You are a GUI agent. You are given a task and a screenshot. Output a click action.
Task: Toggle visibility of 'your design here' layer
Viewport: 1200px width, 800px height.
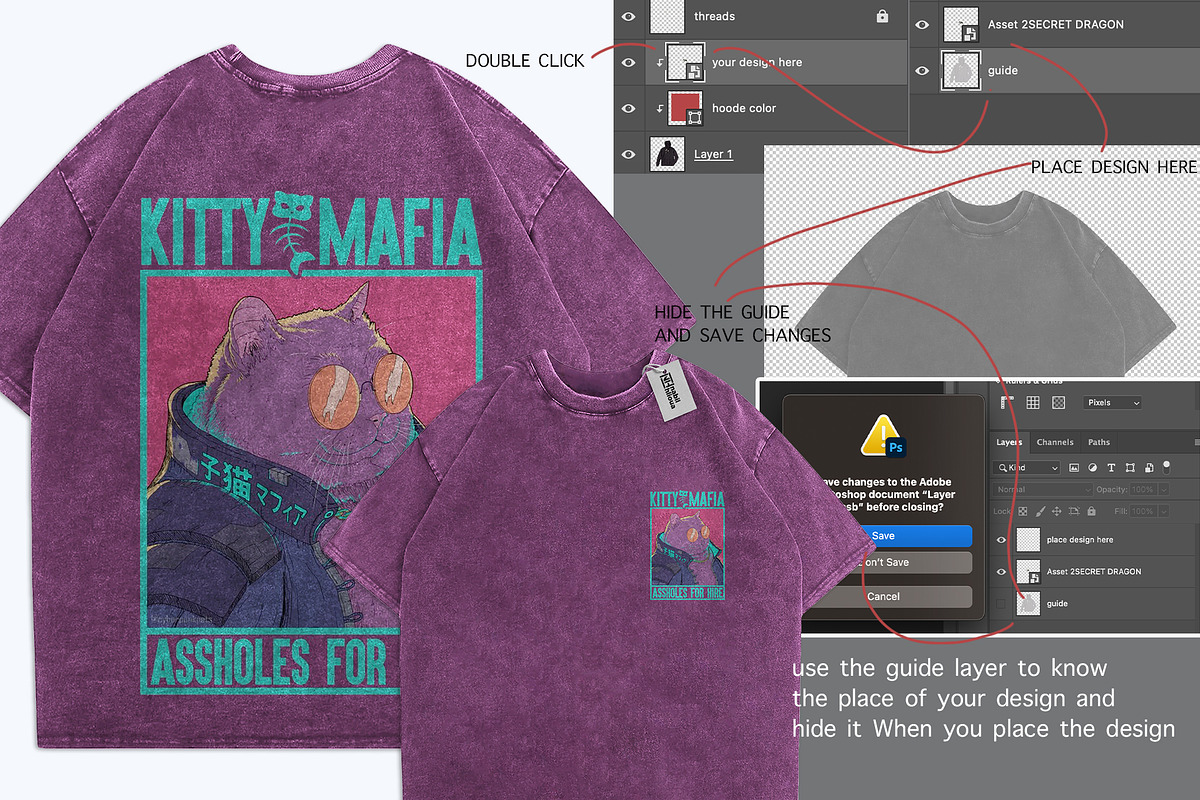pyautogui.click(x=628, y=62)
